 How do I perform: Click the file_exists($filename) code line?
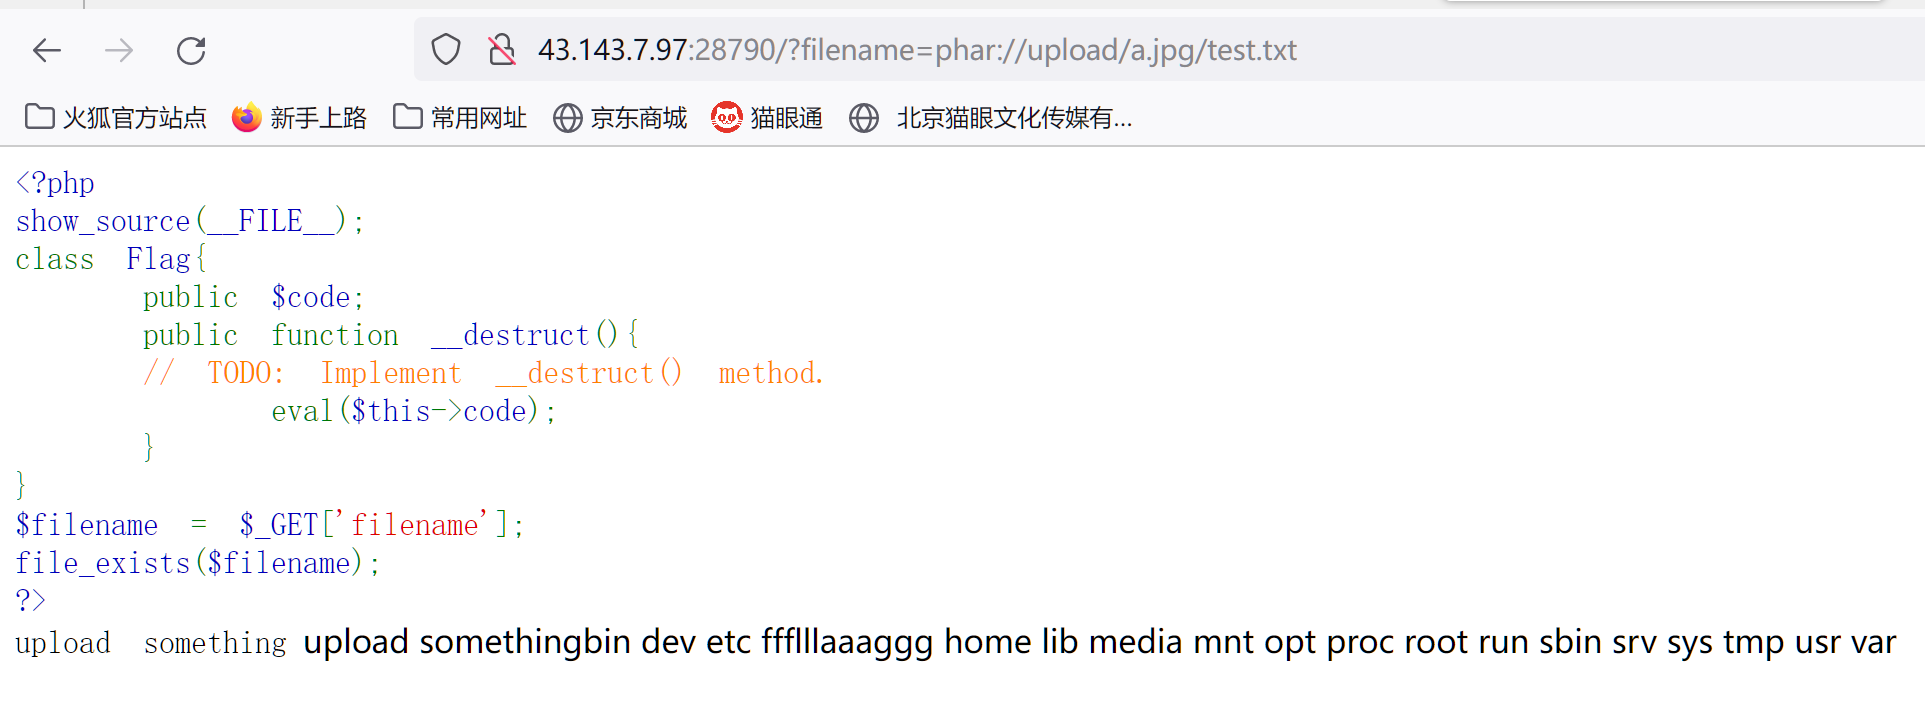point(198,563)
